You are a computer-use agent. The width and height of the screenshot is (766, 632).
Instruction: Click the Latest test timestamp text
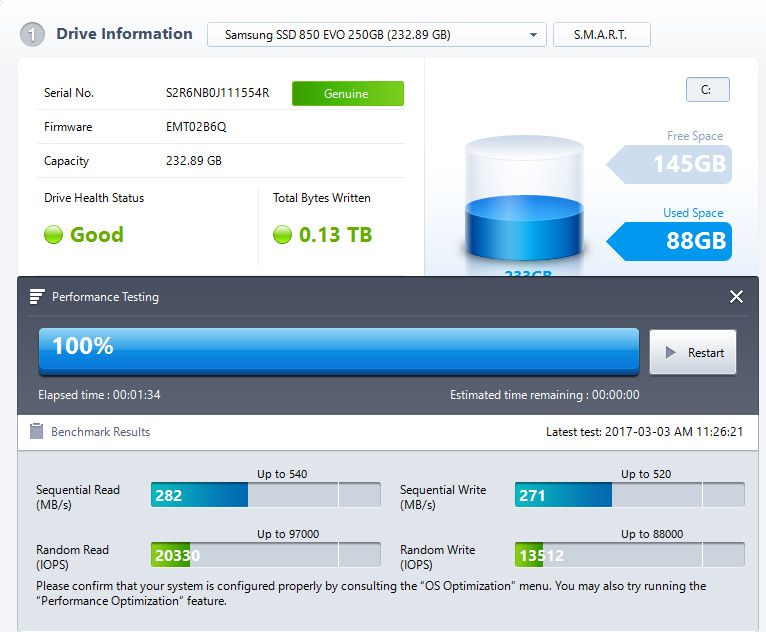click(x=644, y=432)
